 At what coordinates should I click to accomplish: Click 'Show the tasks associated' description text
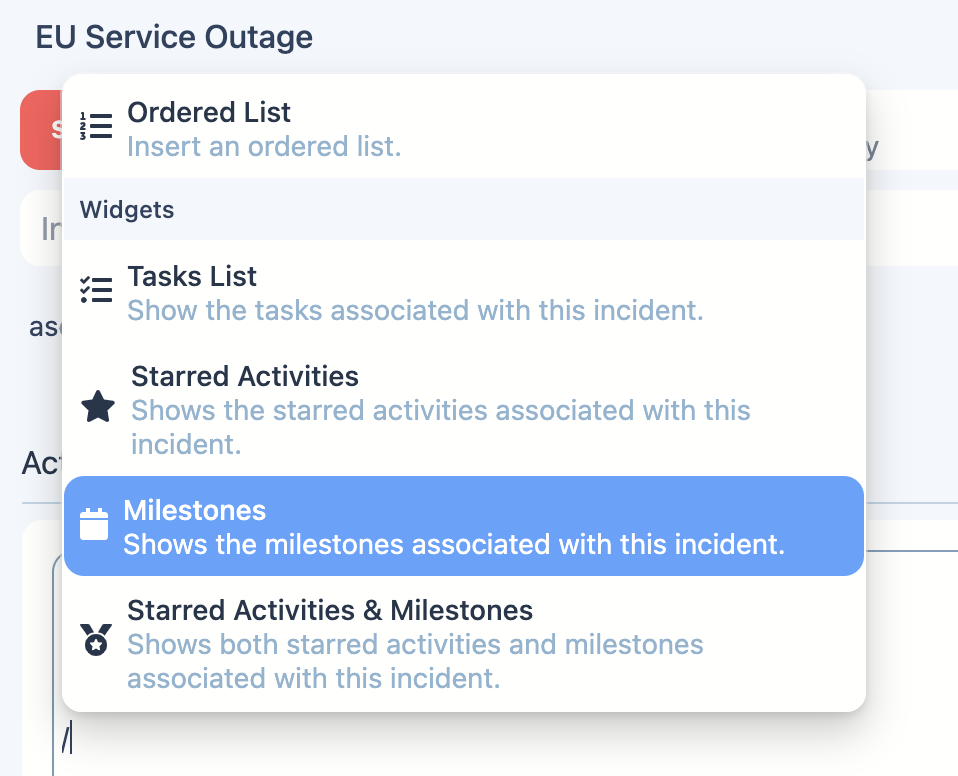[x=415, y=310]
